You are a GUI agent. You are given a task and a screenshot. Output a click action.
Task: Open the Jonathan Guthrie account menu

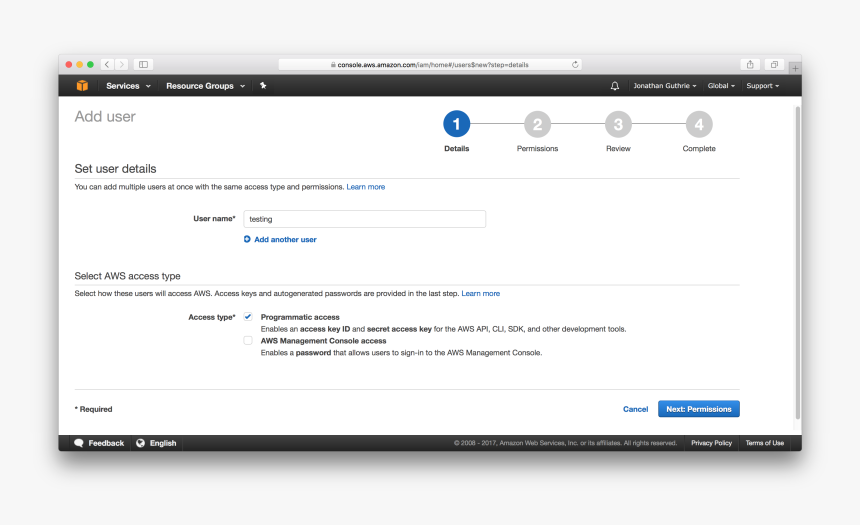click(665, 86)
